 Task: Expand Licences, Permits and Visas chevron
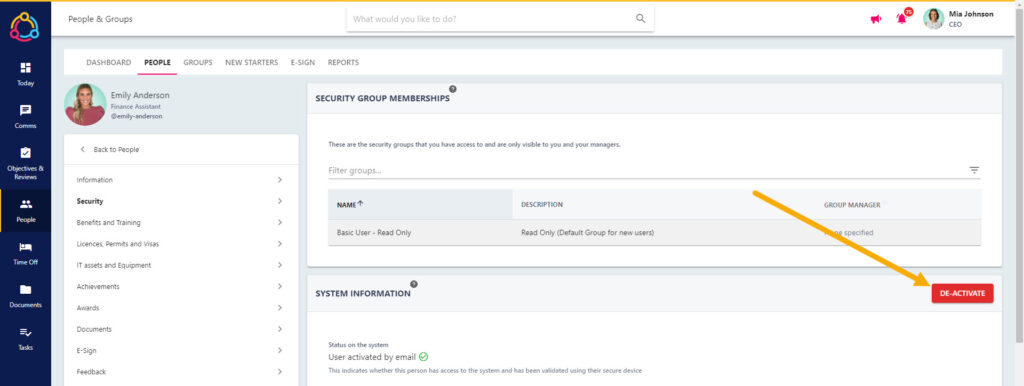[x=280, y=244]
